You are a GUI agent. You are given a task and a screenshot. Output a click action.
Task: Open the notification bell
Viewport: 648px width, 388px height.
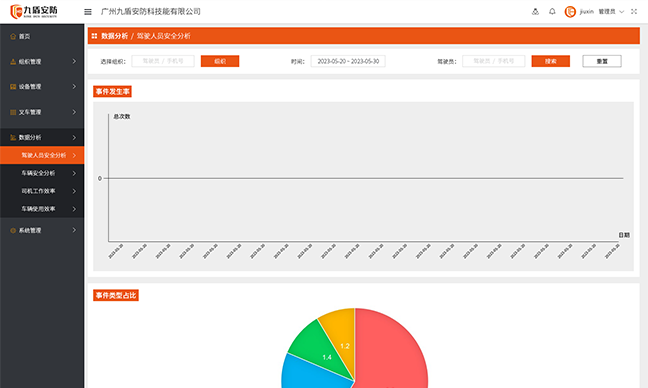click(552, 12)
